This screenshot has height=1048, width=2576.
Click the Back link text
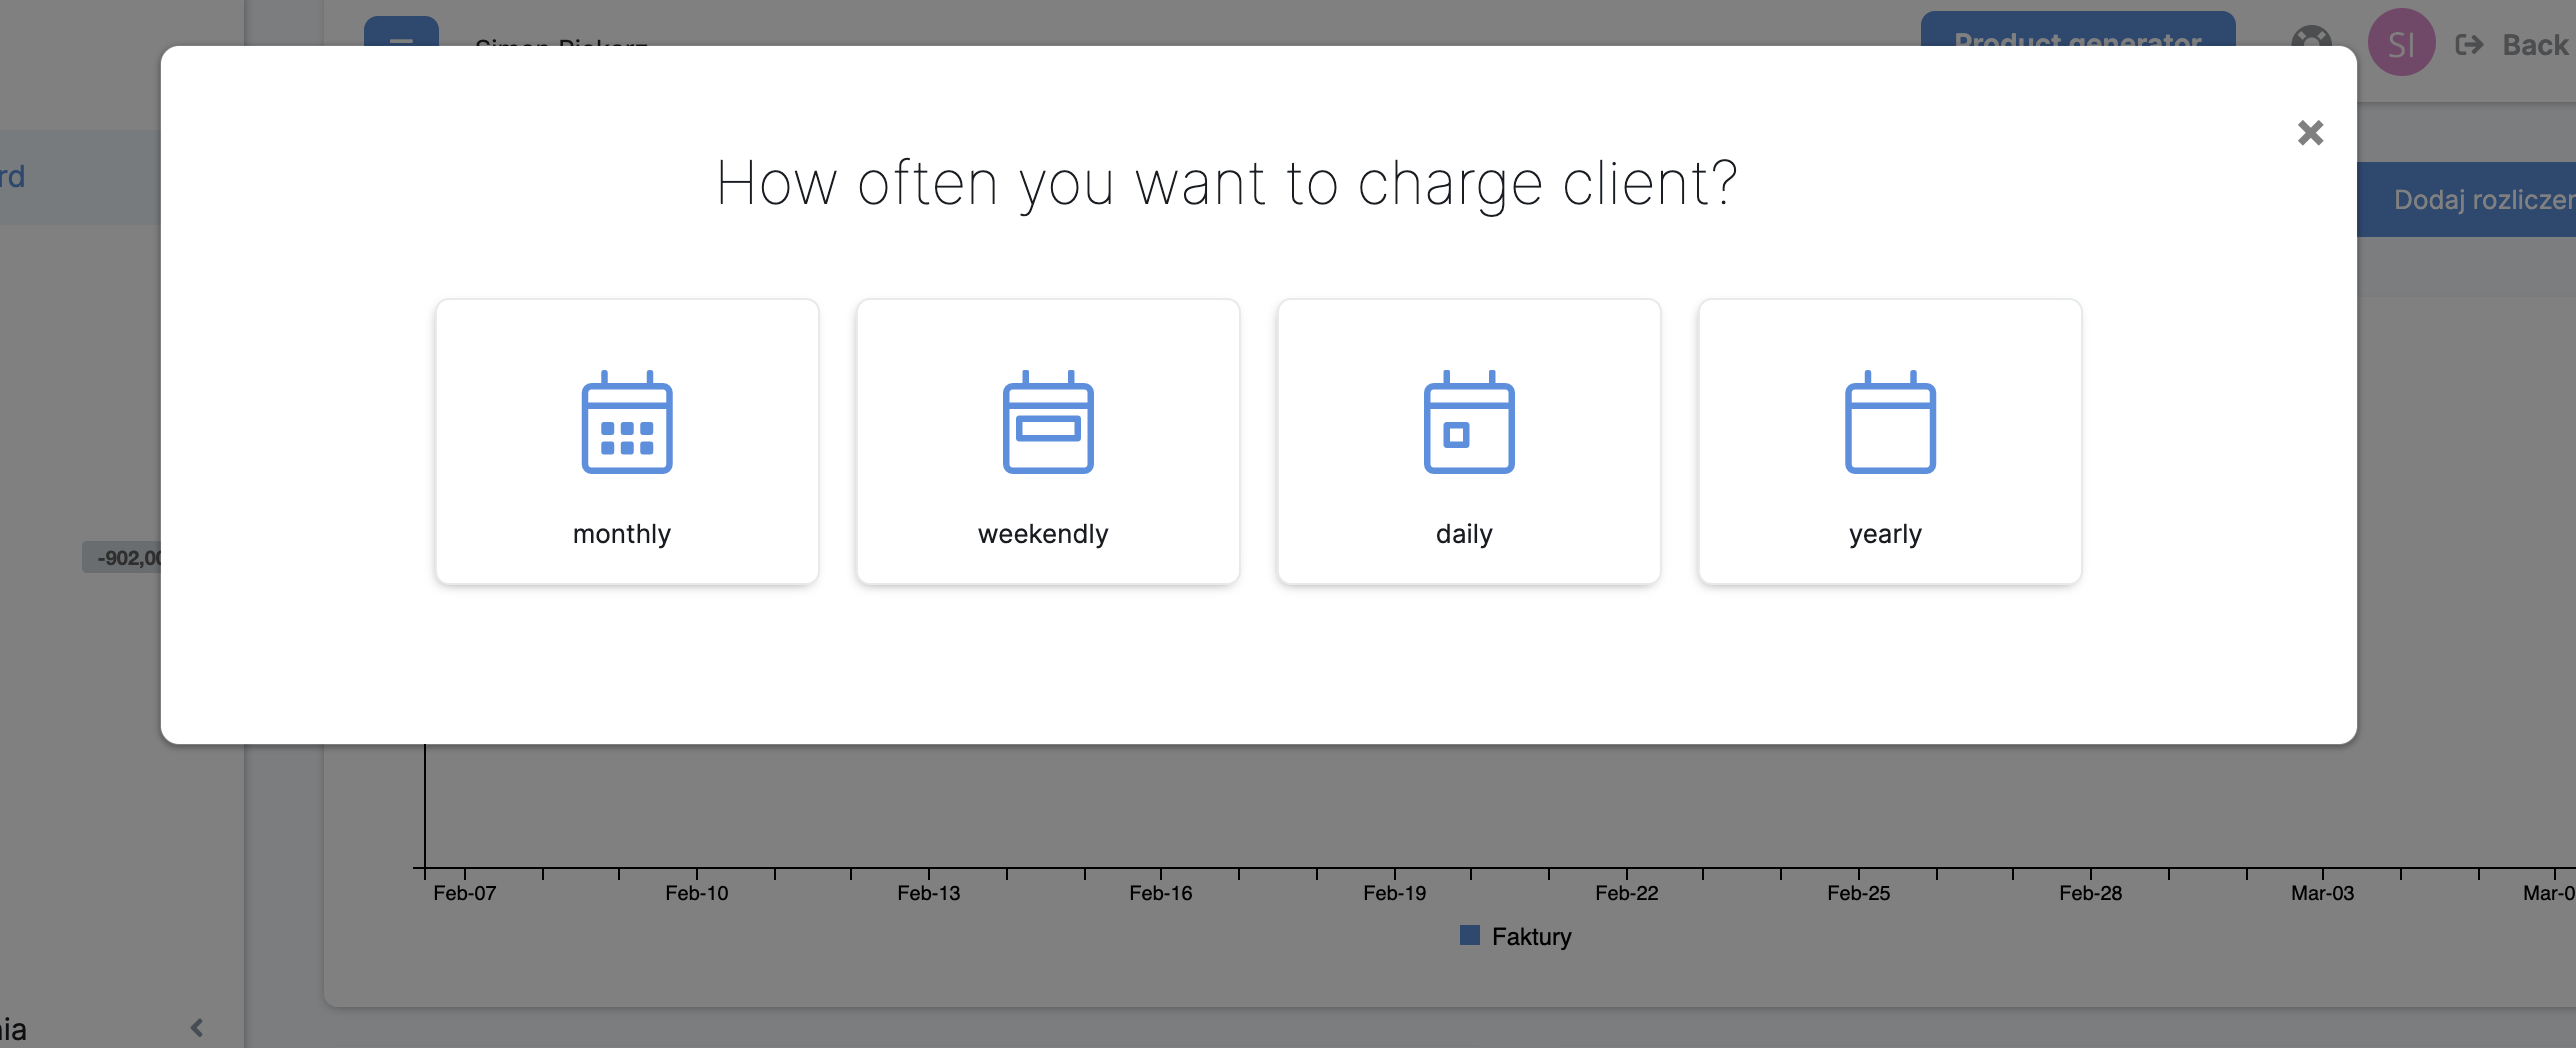click(2535, 45)
